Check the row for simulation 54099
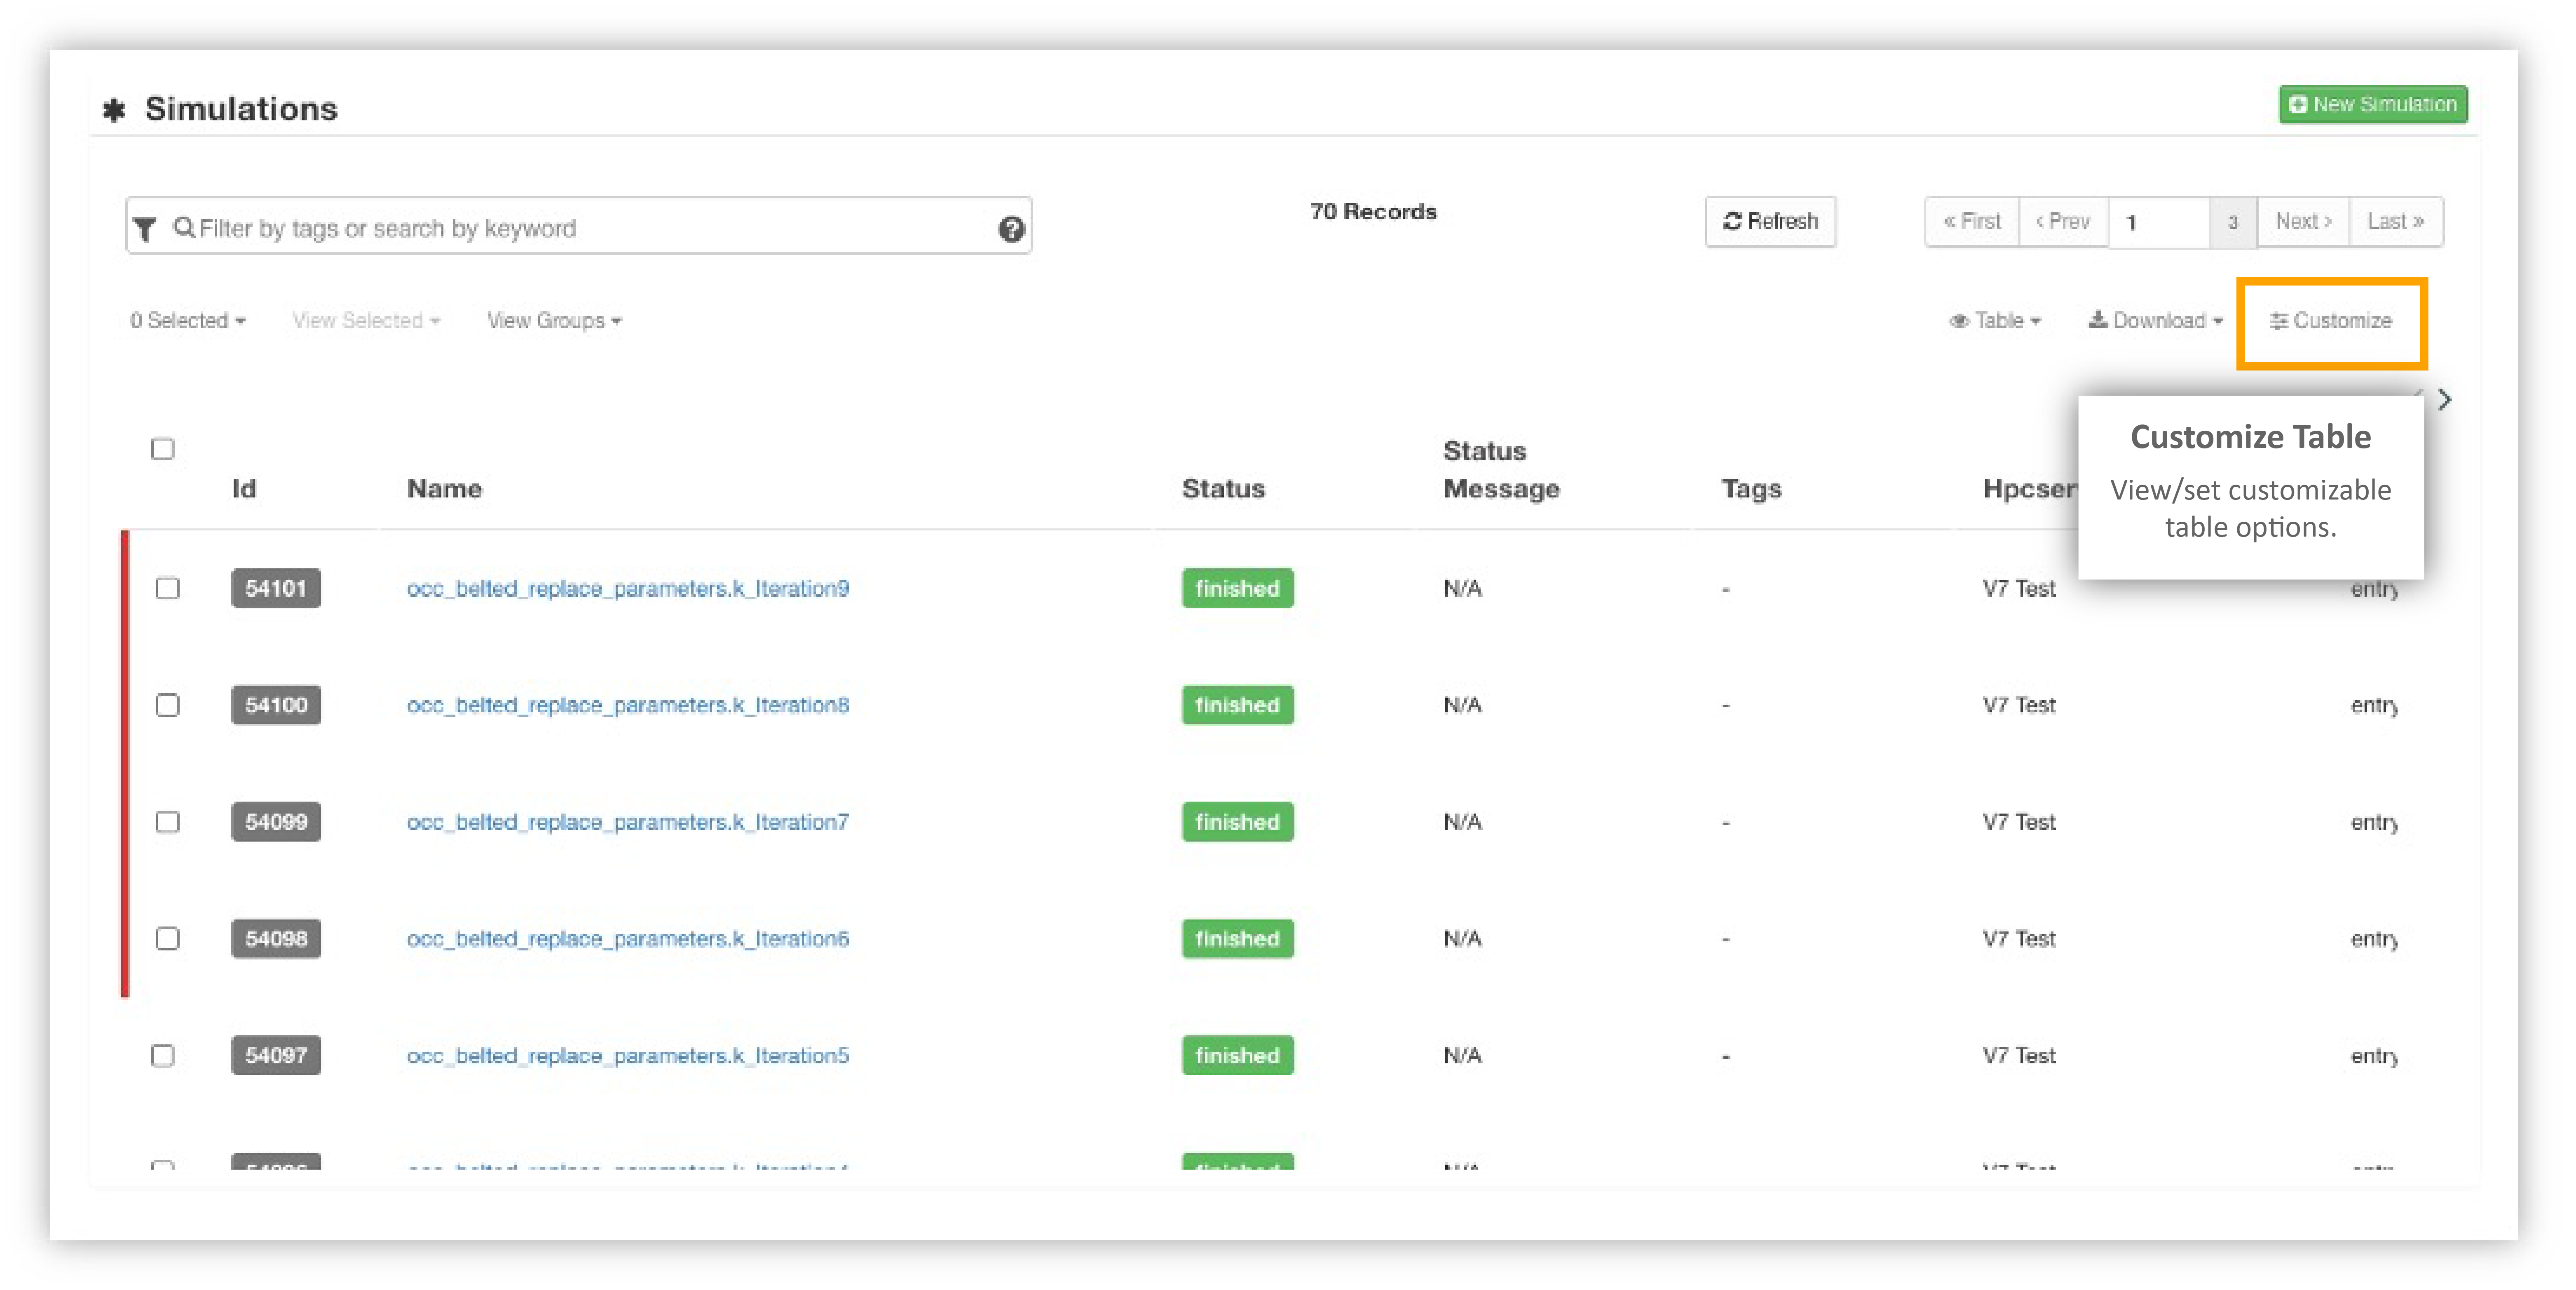This screenshot has width=2576, height=1290. click(168, 822)
